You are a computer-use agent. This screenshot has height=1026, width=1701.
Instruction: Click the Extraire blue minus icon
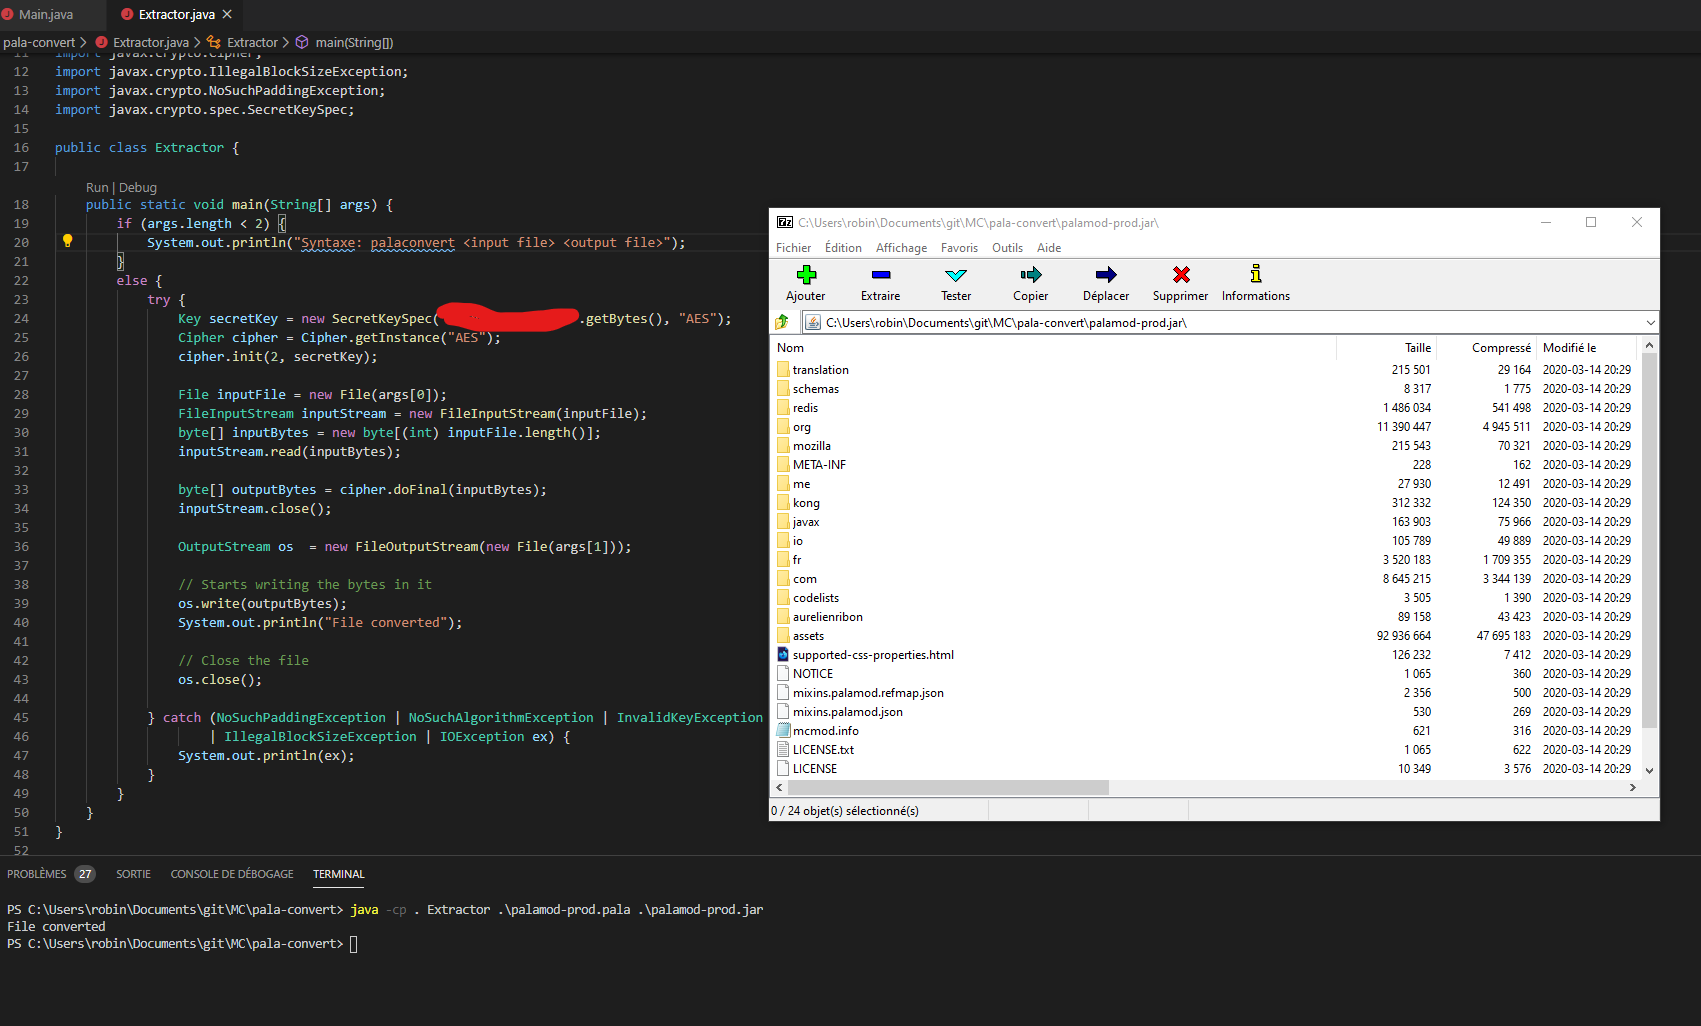(x=880, y=274)
